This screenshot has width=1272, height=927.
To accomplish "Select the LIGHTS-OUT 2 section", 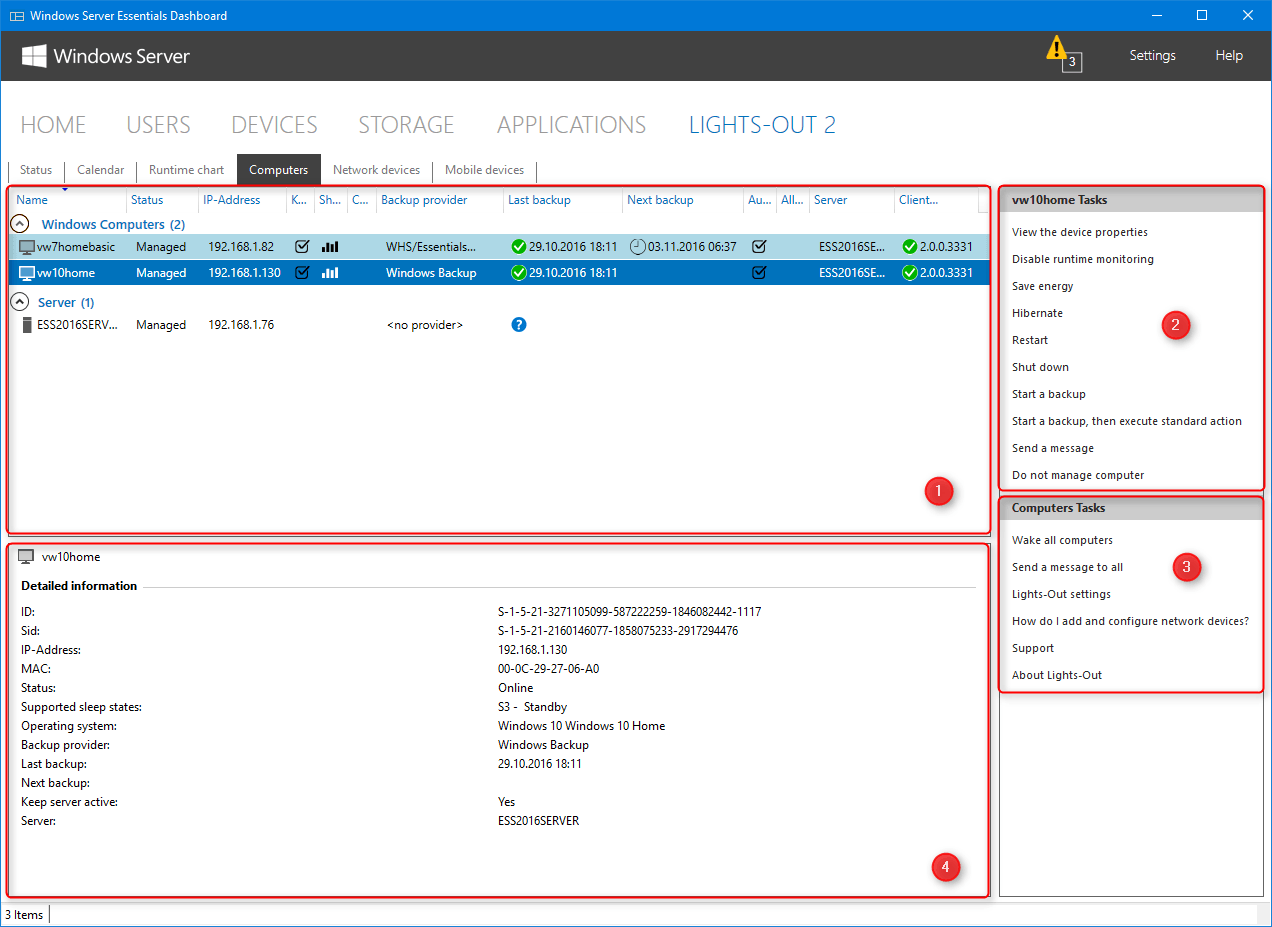I will tap(762, 125).
